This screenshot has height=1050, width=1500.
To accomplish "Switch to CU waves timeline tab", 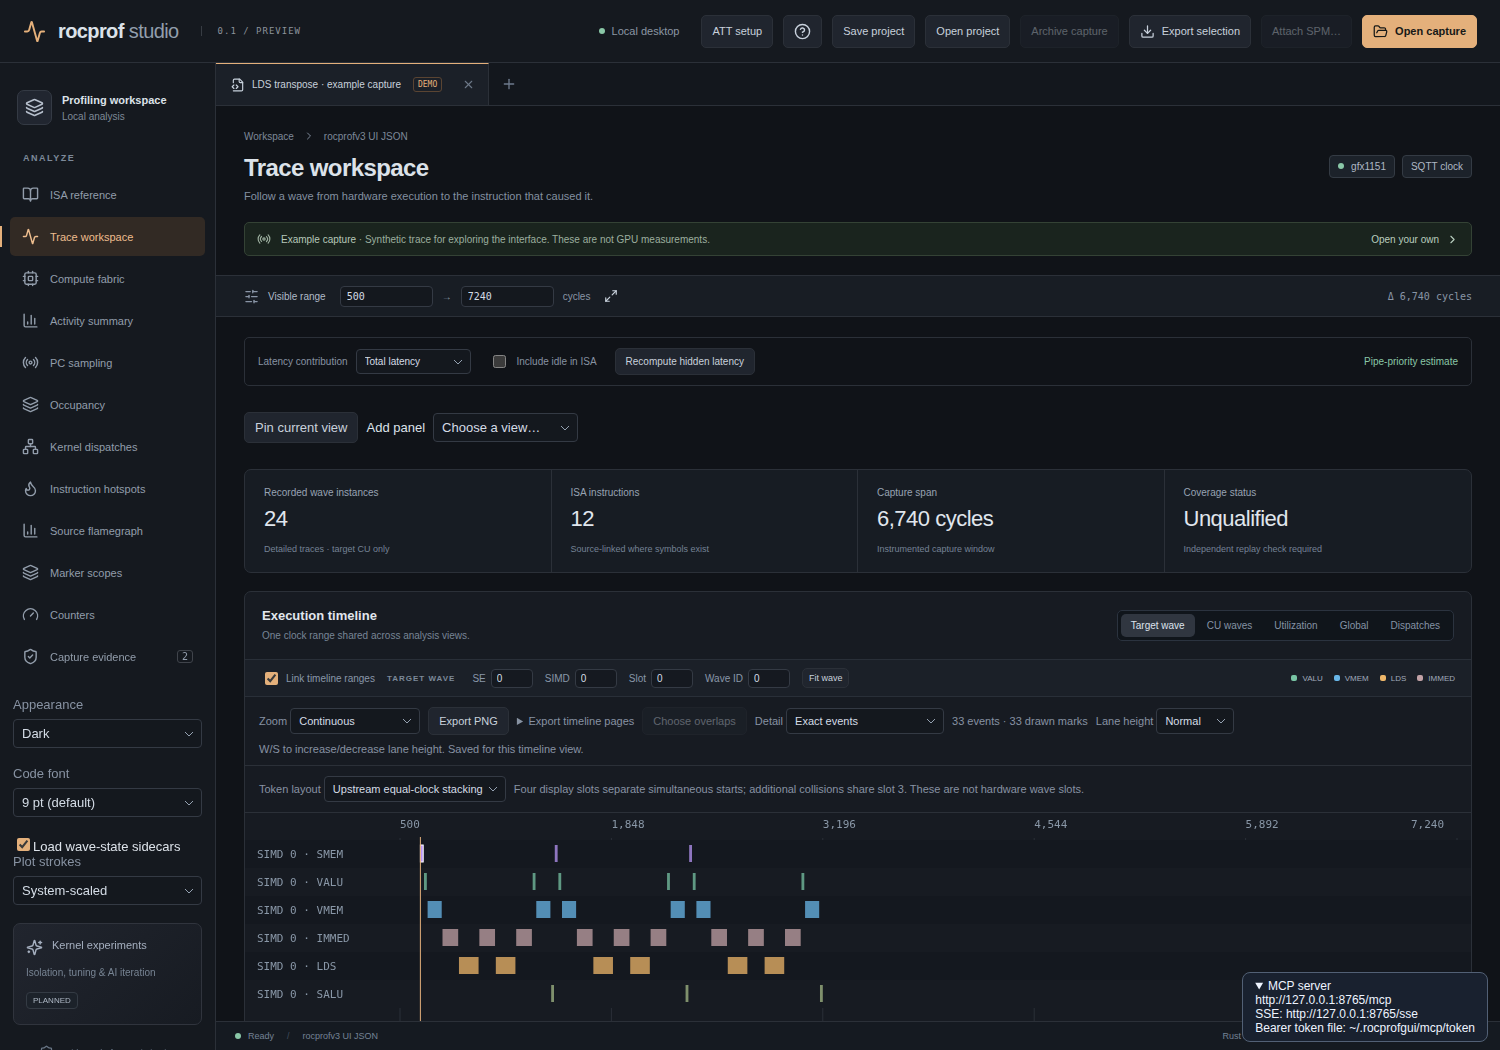I will tap(1229, 626).
